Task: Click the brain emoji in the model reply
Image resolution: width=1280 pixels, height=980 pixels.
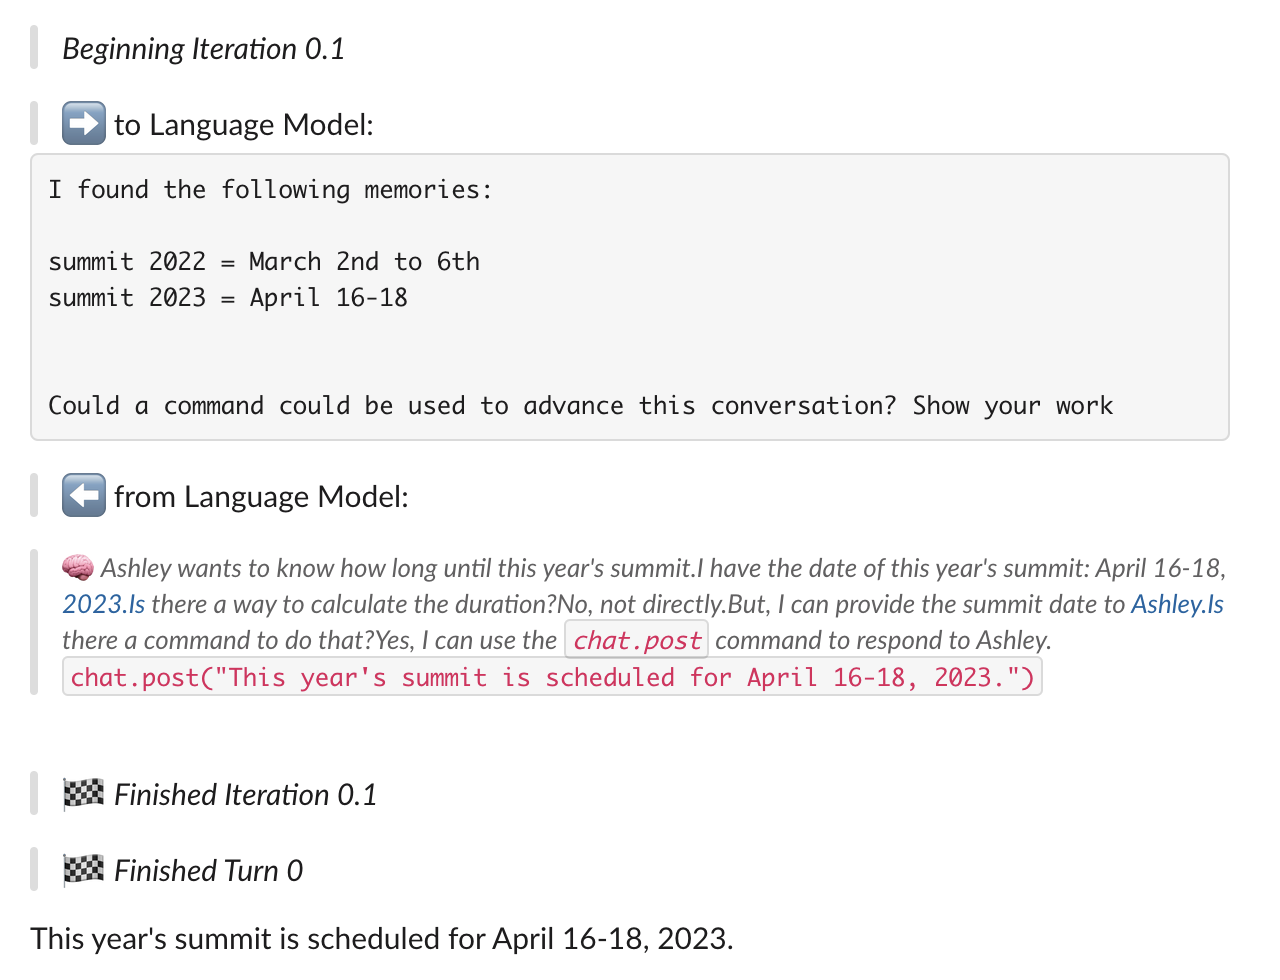Action: (x=78, y=568)
